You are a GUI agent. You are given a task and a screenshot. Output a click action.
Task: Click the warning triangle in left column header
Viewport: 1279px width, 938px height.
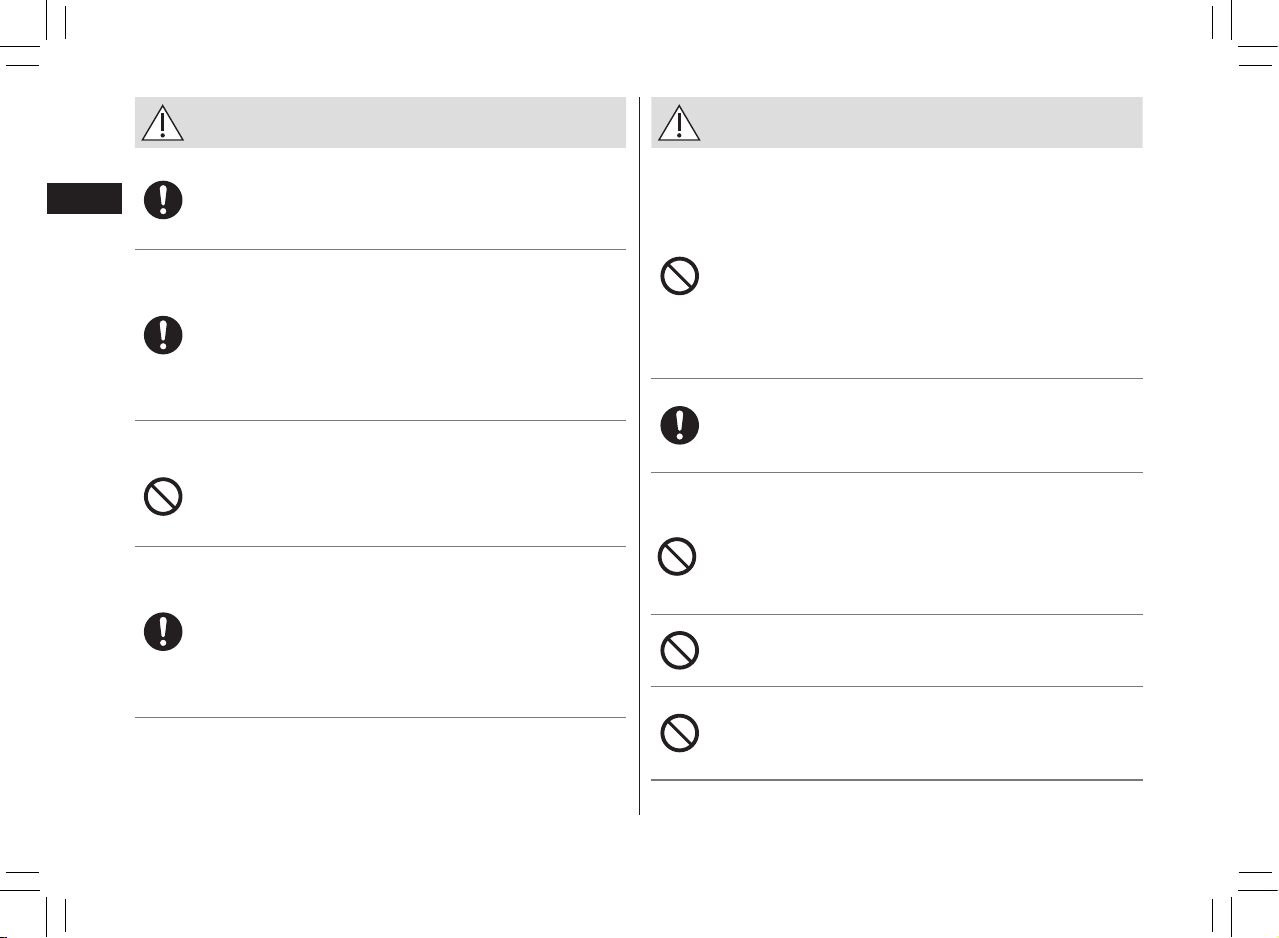163,122
